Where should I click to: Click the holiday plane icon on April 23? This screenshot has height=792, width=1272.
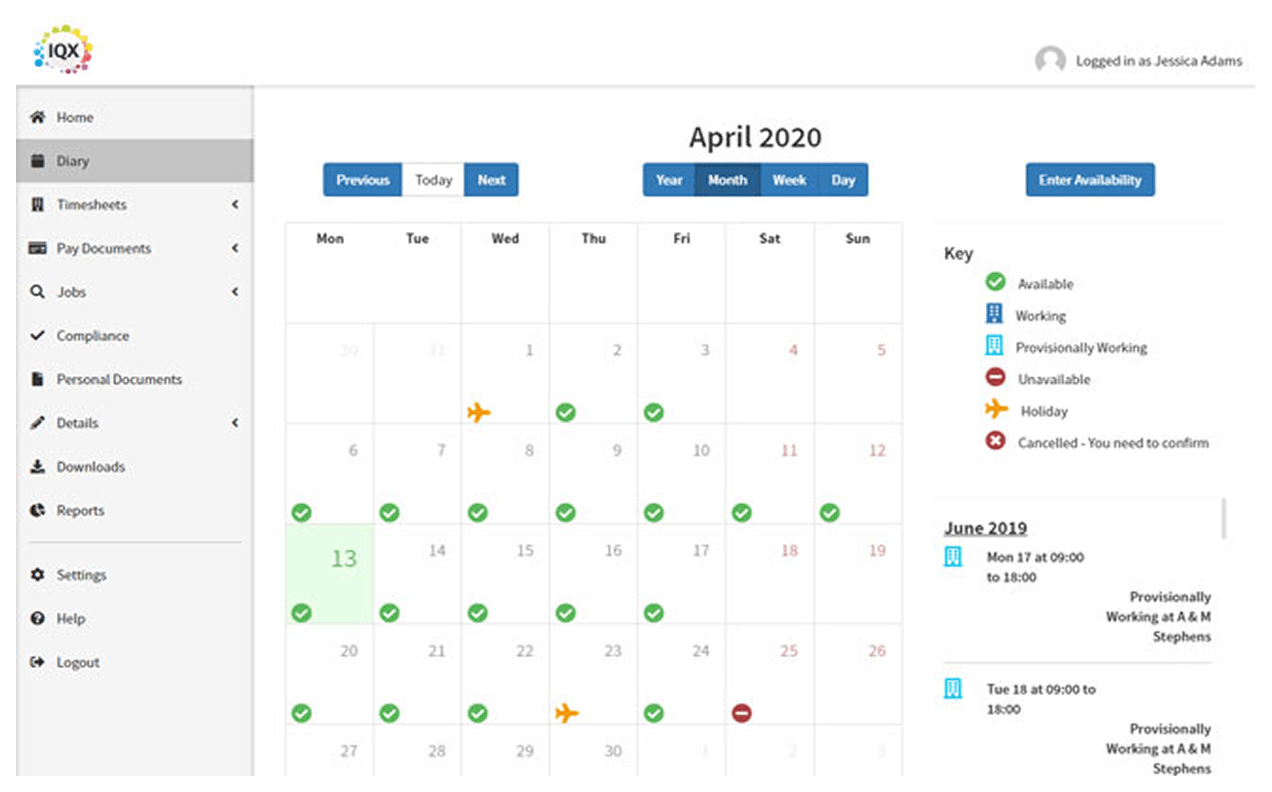(x=566, y=713)
